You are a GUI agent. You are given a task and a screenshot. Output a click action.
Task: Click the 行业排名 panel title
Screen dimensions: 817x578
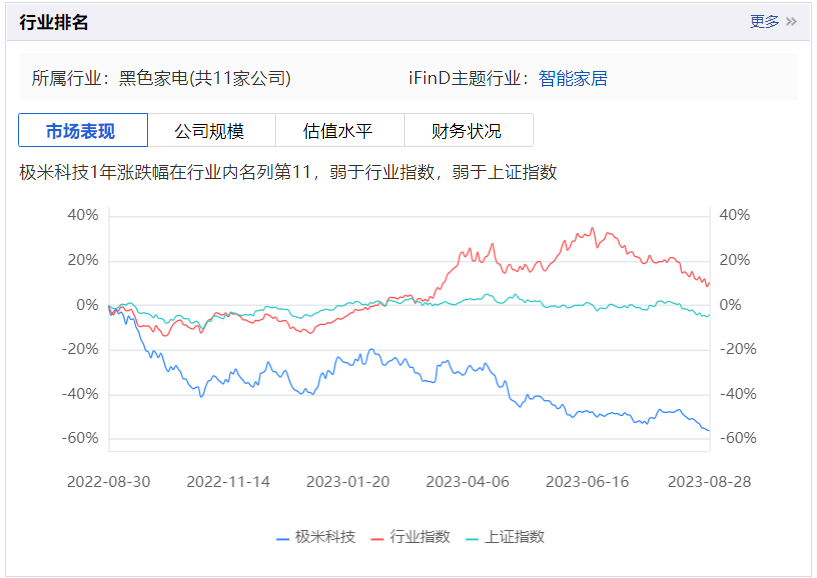pos(54,22)
